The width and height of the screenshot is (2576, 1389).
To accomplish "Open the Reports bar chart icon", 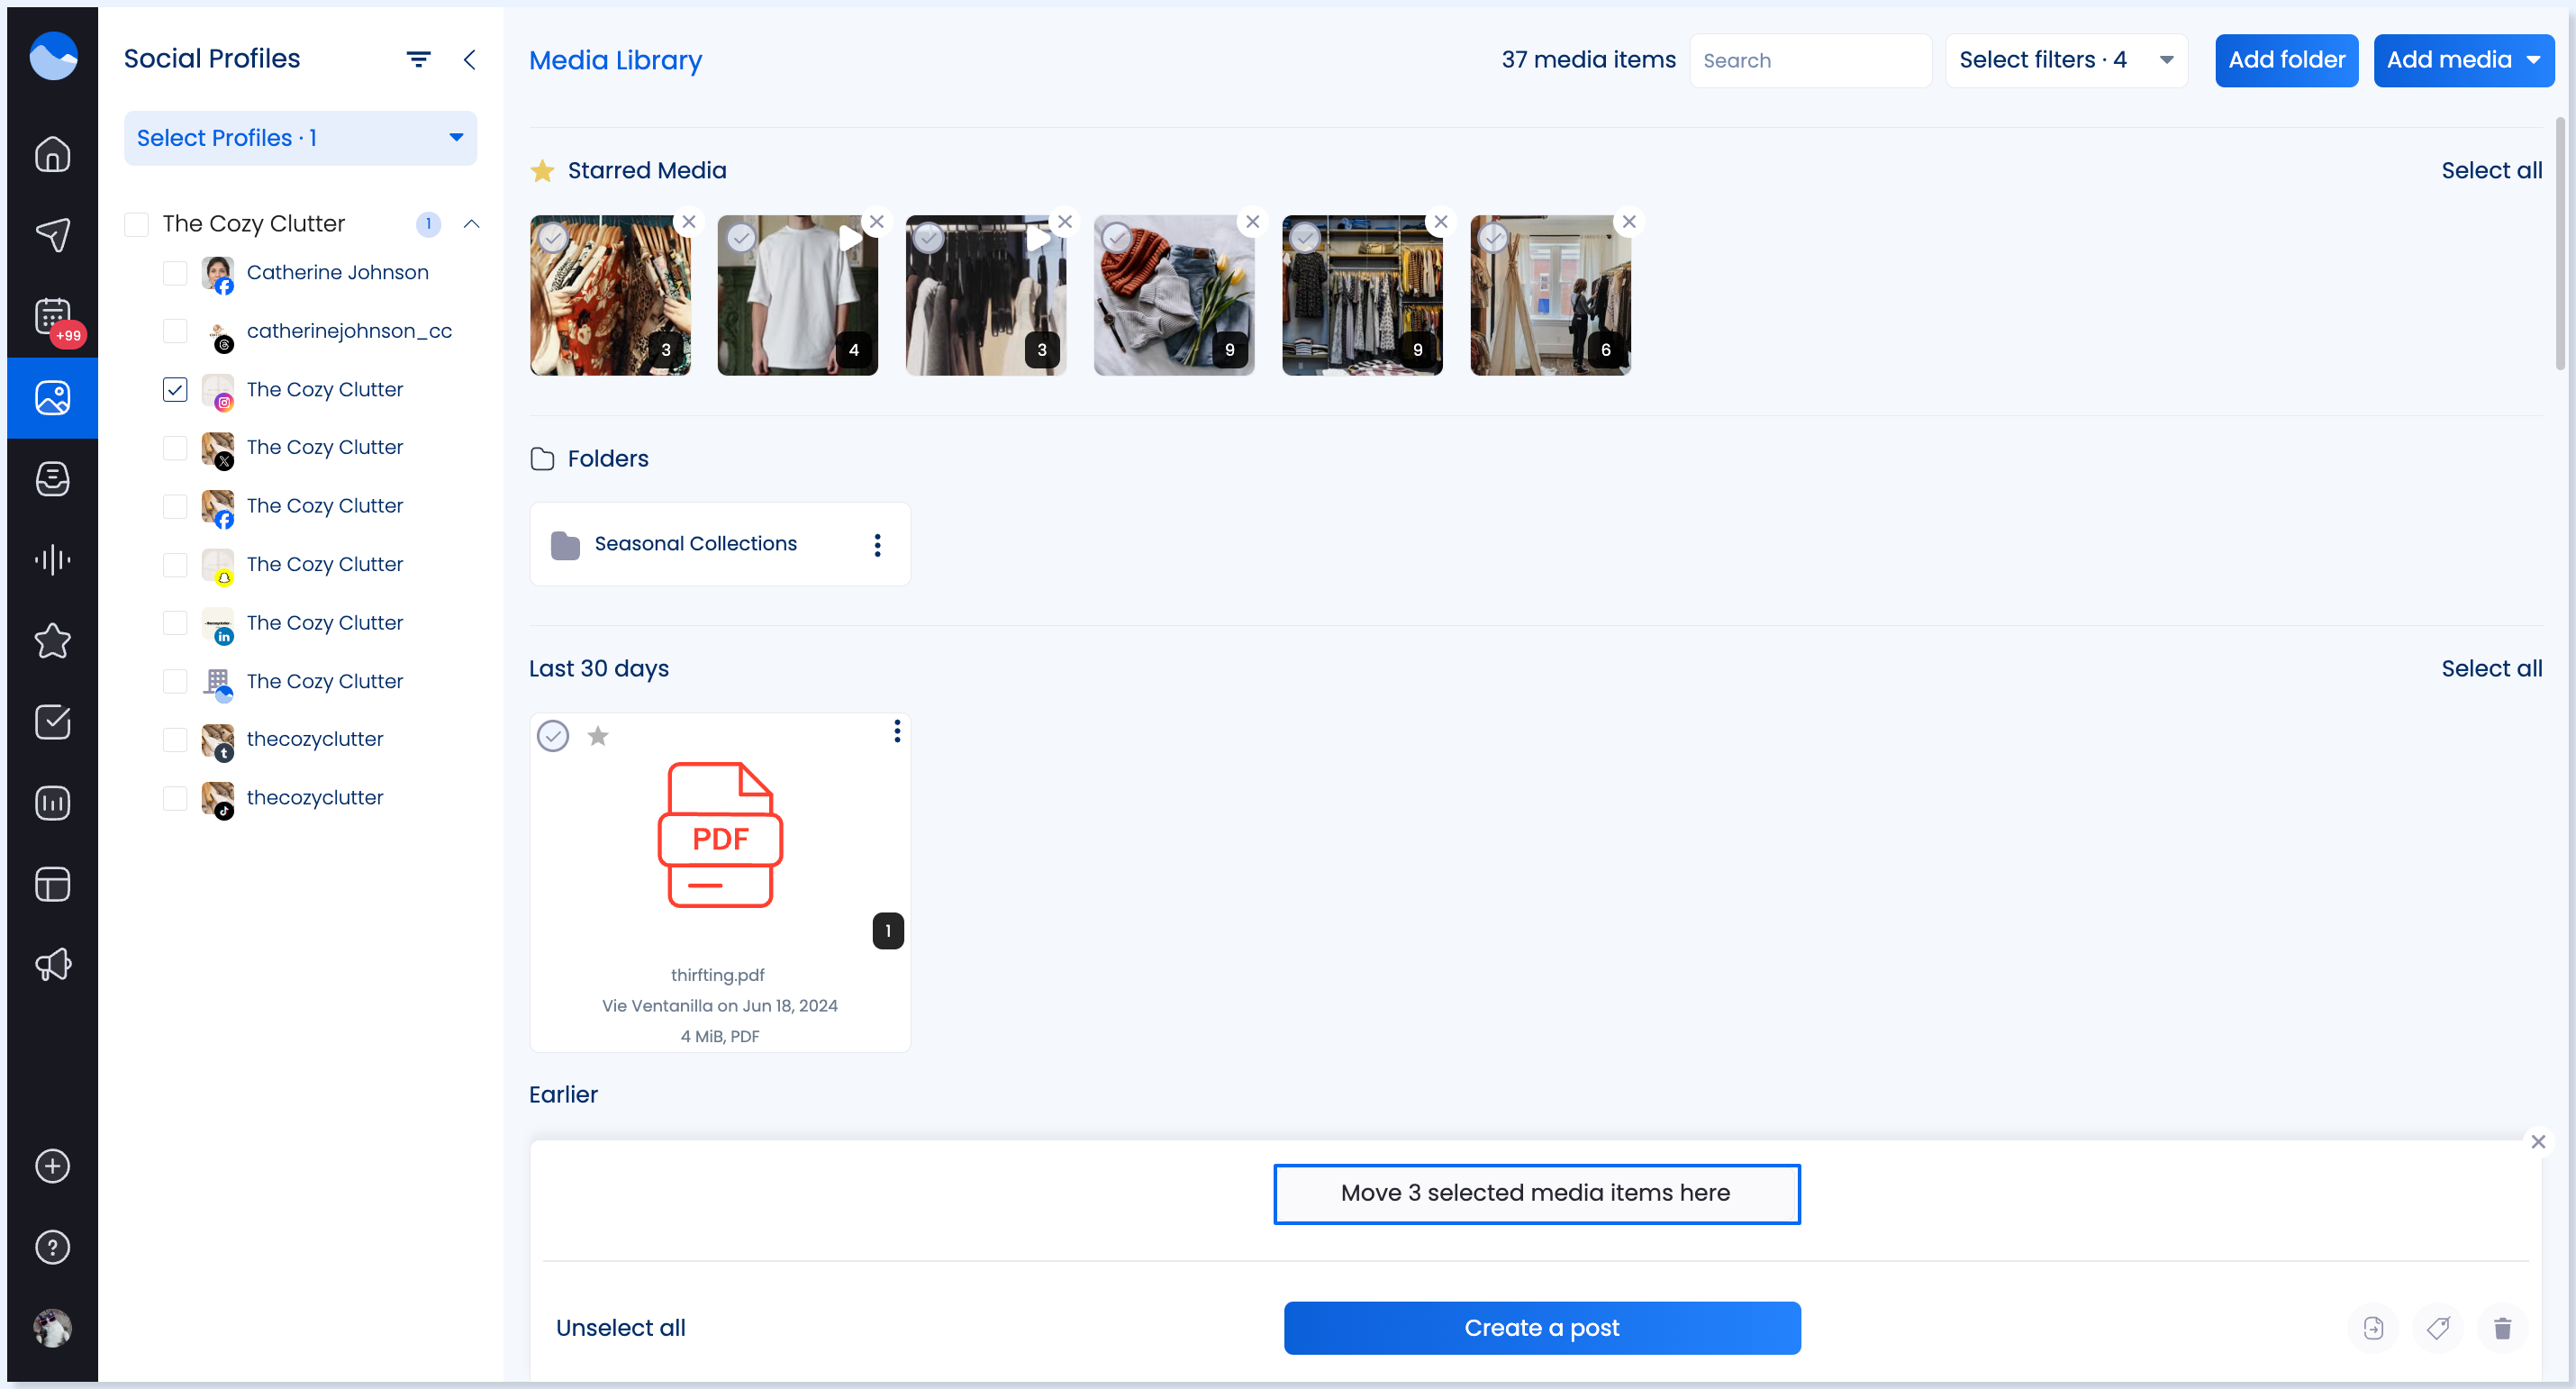I will 52,802.
